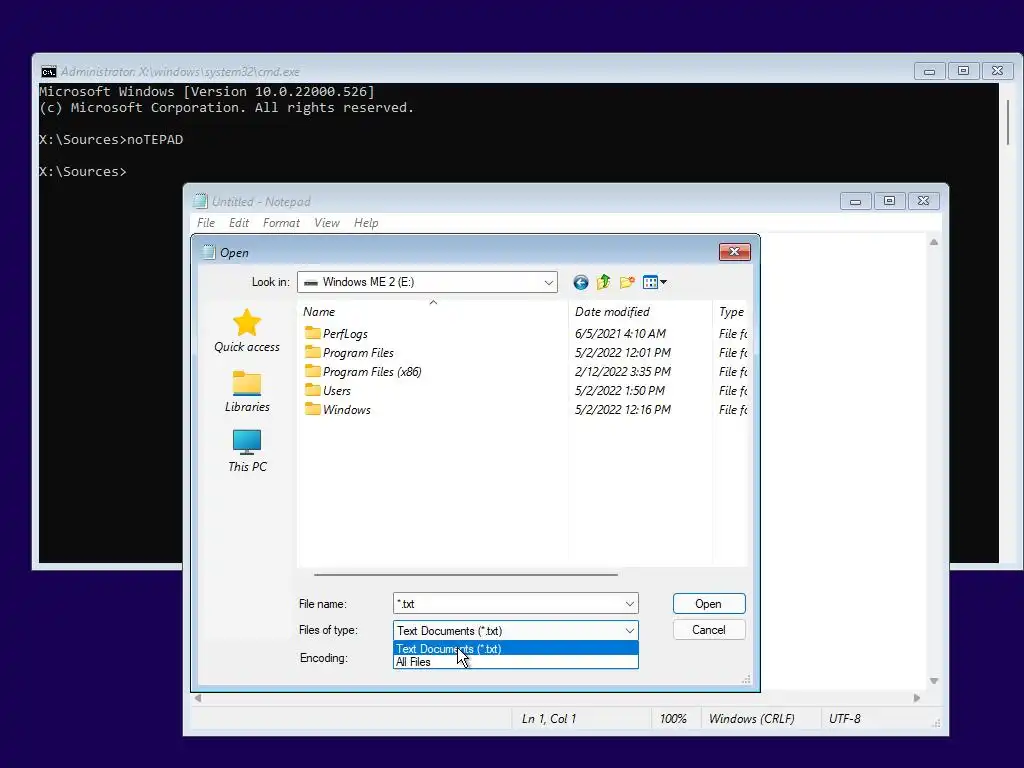
Task: Open the Notepad Edit menu
Action: click(239, 223)
